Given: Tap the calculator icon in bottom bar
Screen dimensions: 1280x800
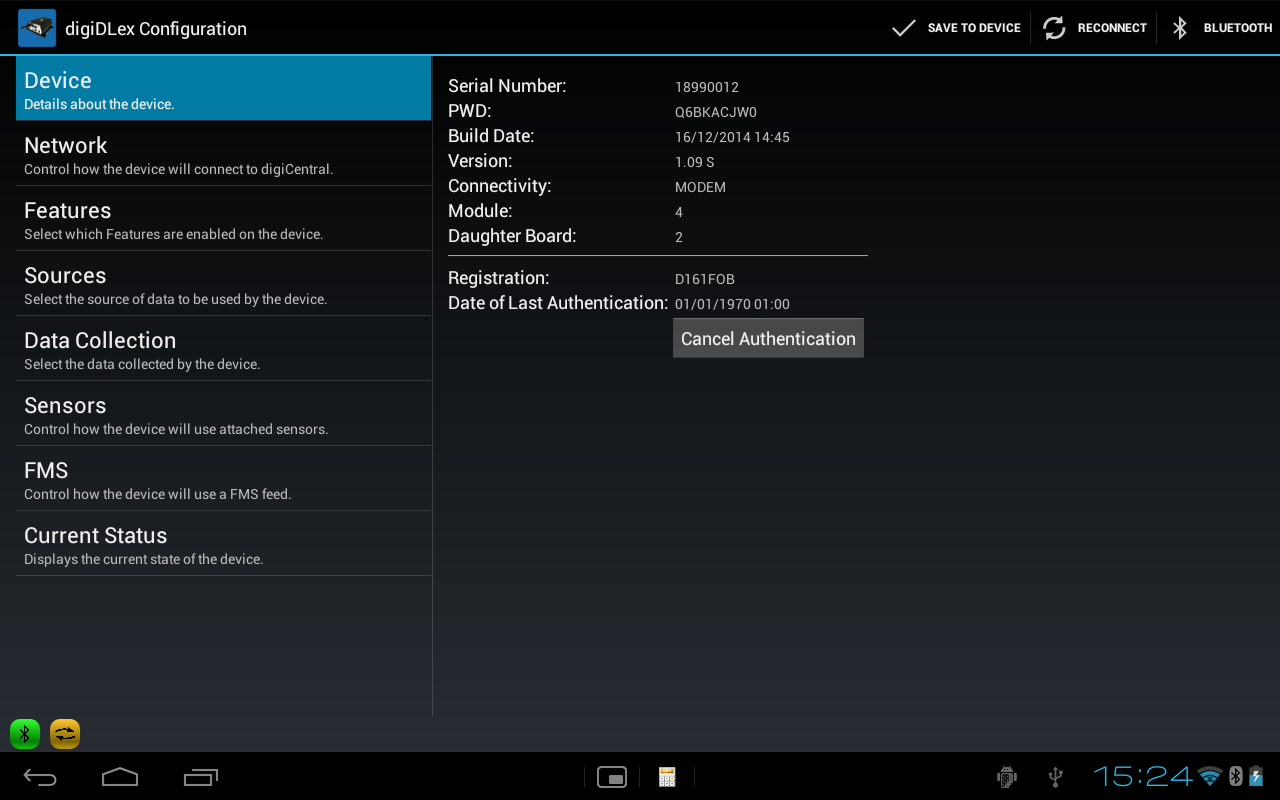Looking at the screenshot, I should point(667,777).
